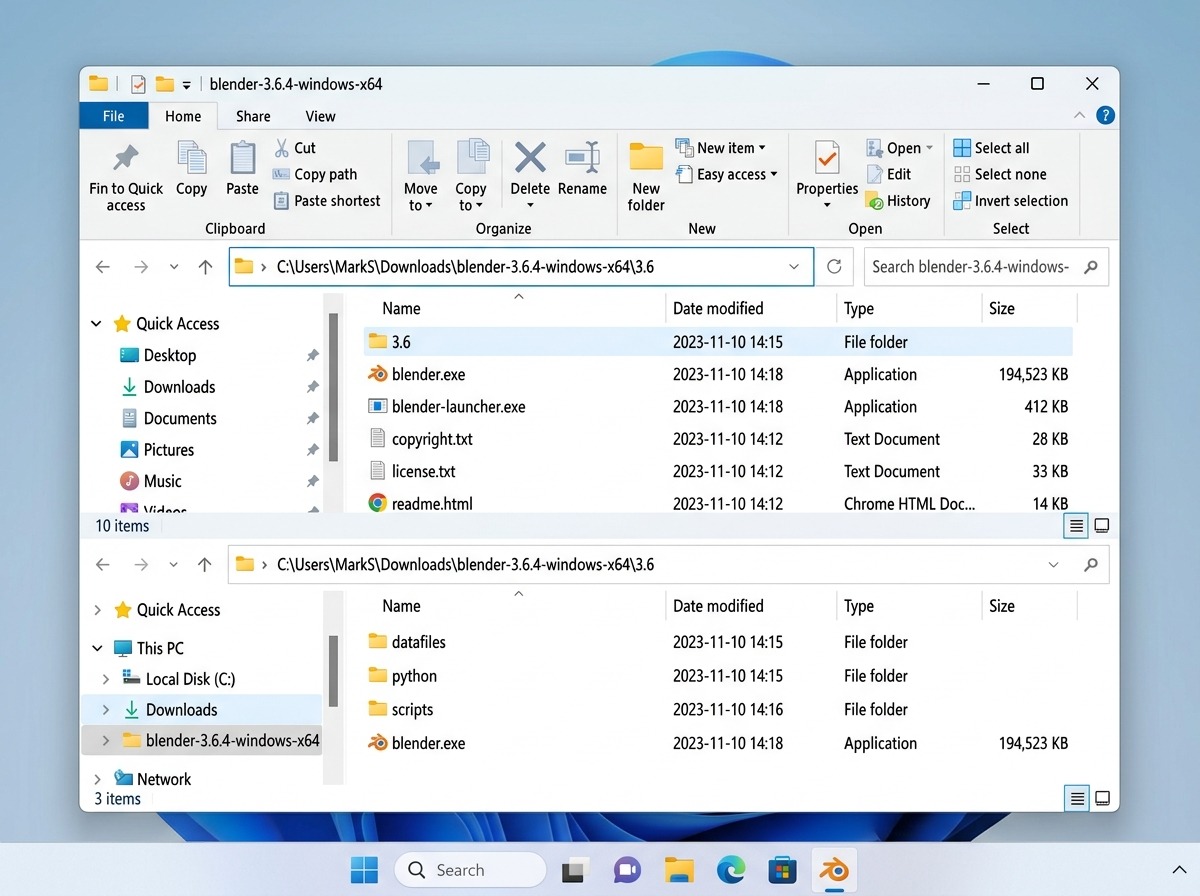Screen dimensions: 1200x896
Task: Choose Paste shortcut in ribbon
Action: 326,200
